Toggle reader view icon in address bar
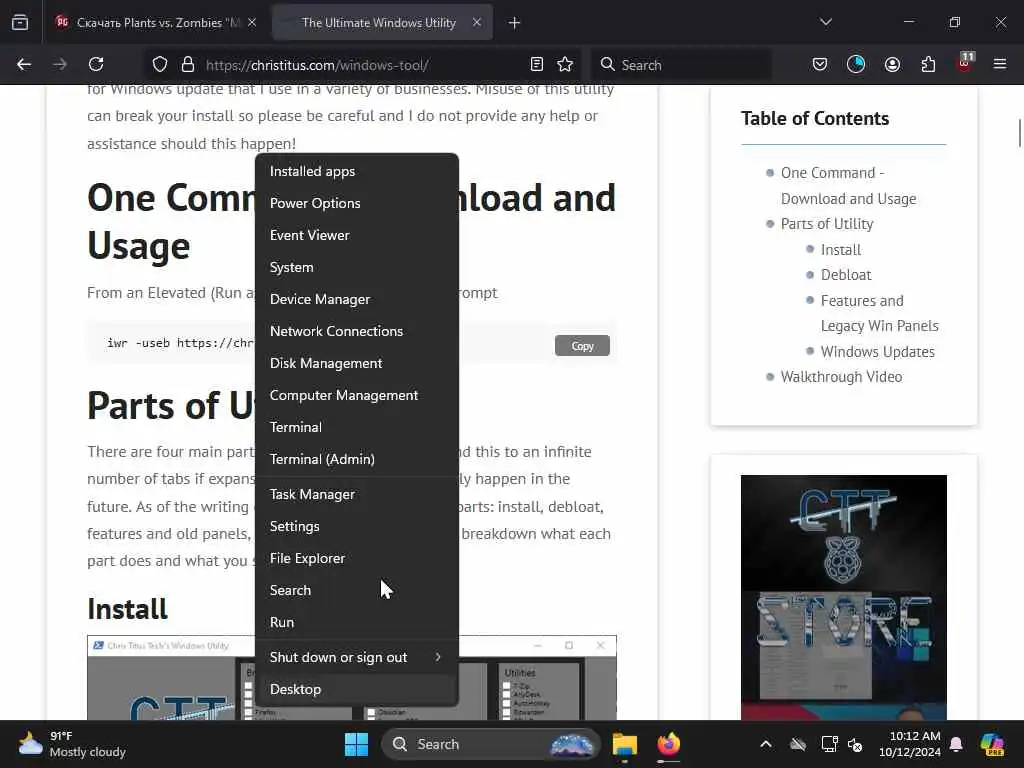The width and height of the screenshot is (1024, 768). point(537,64)
